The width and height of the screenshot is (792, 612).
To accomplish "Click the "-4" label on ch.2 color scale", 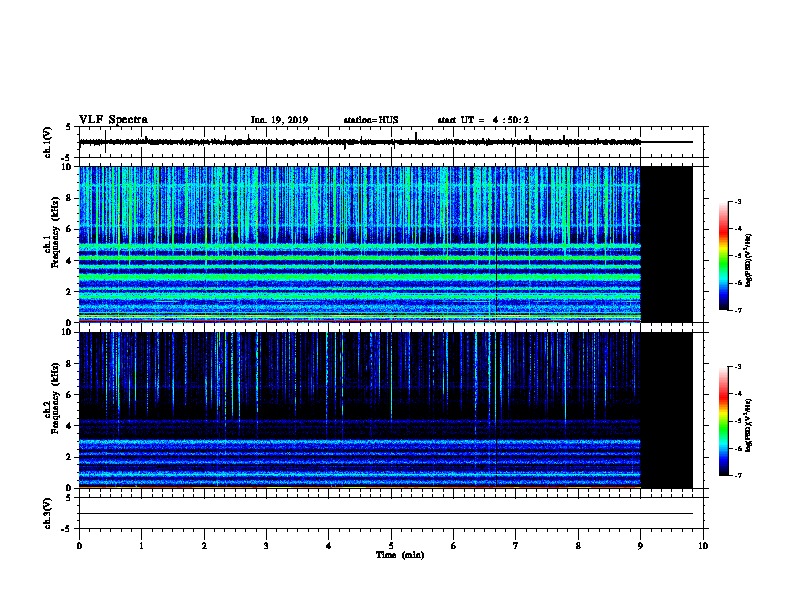I will pos(737,393).
